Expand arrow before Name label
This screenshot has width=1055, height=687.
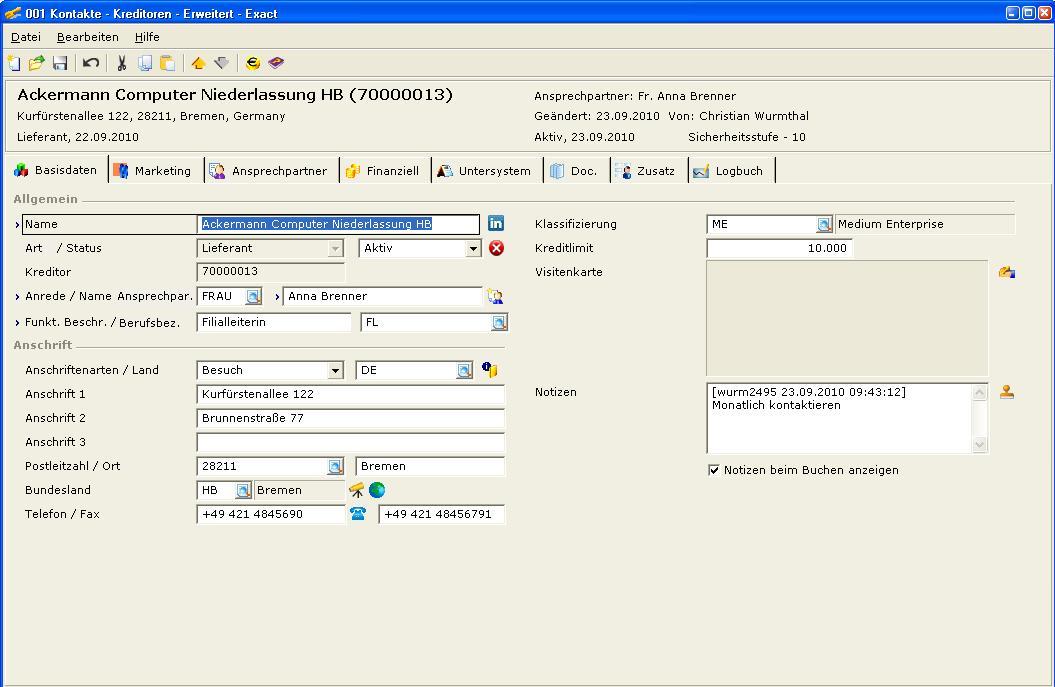pos(17,225)
